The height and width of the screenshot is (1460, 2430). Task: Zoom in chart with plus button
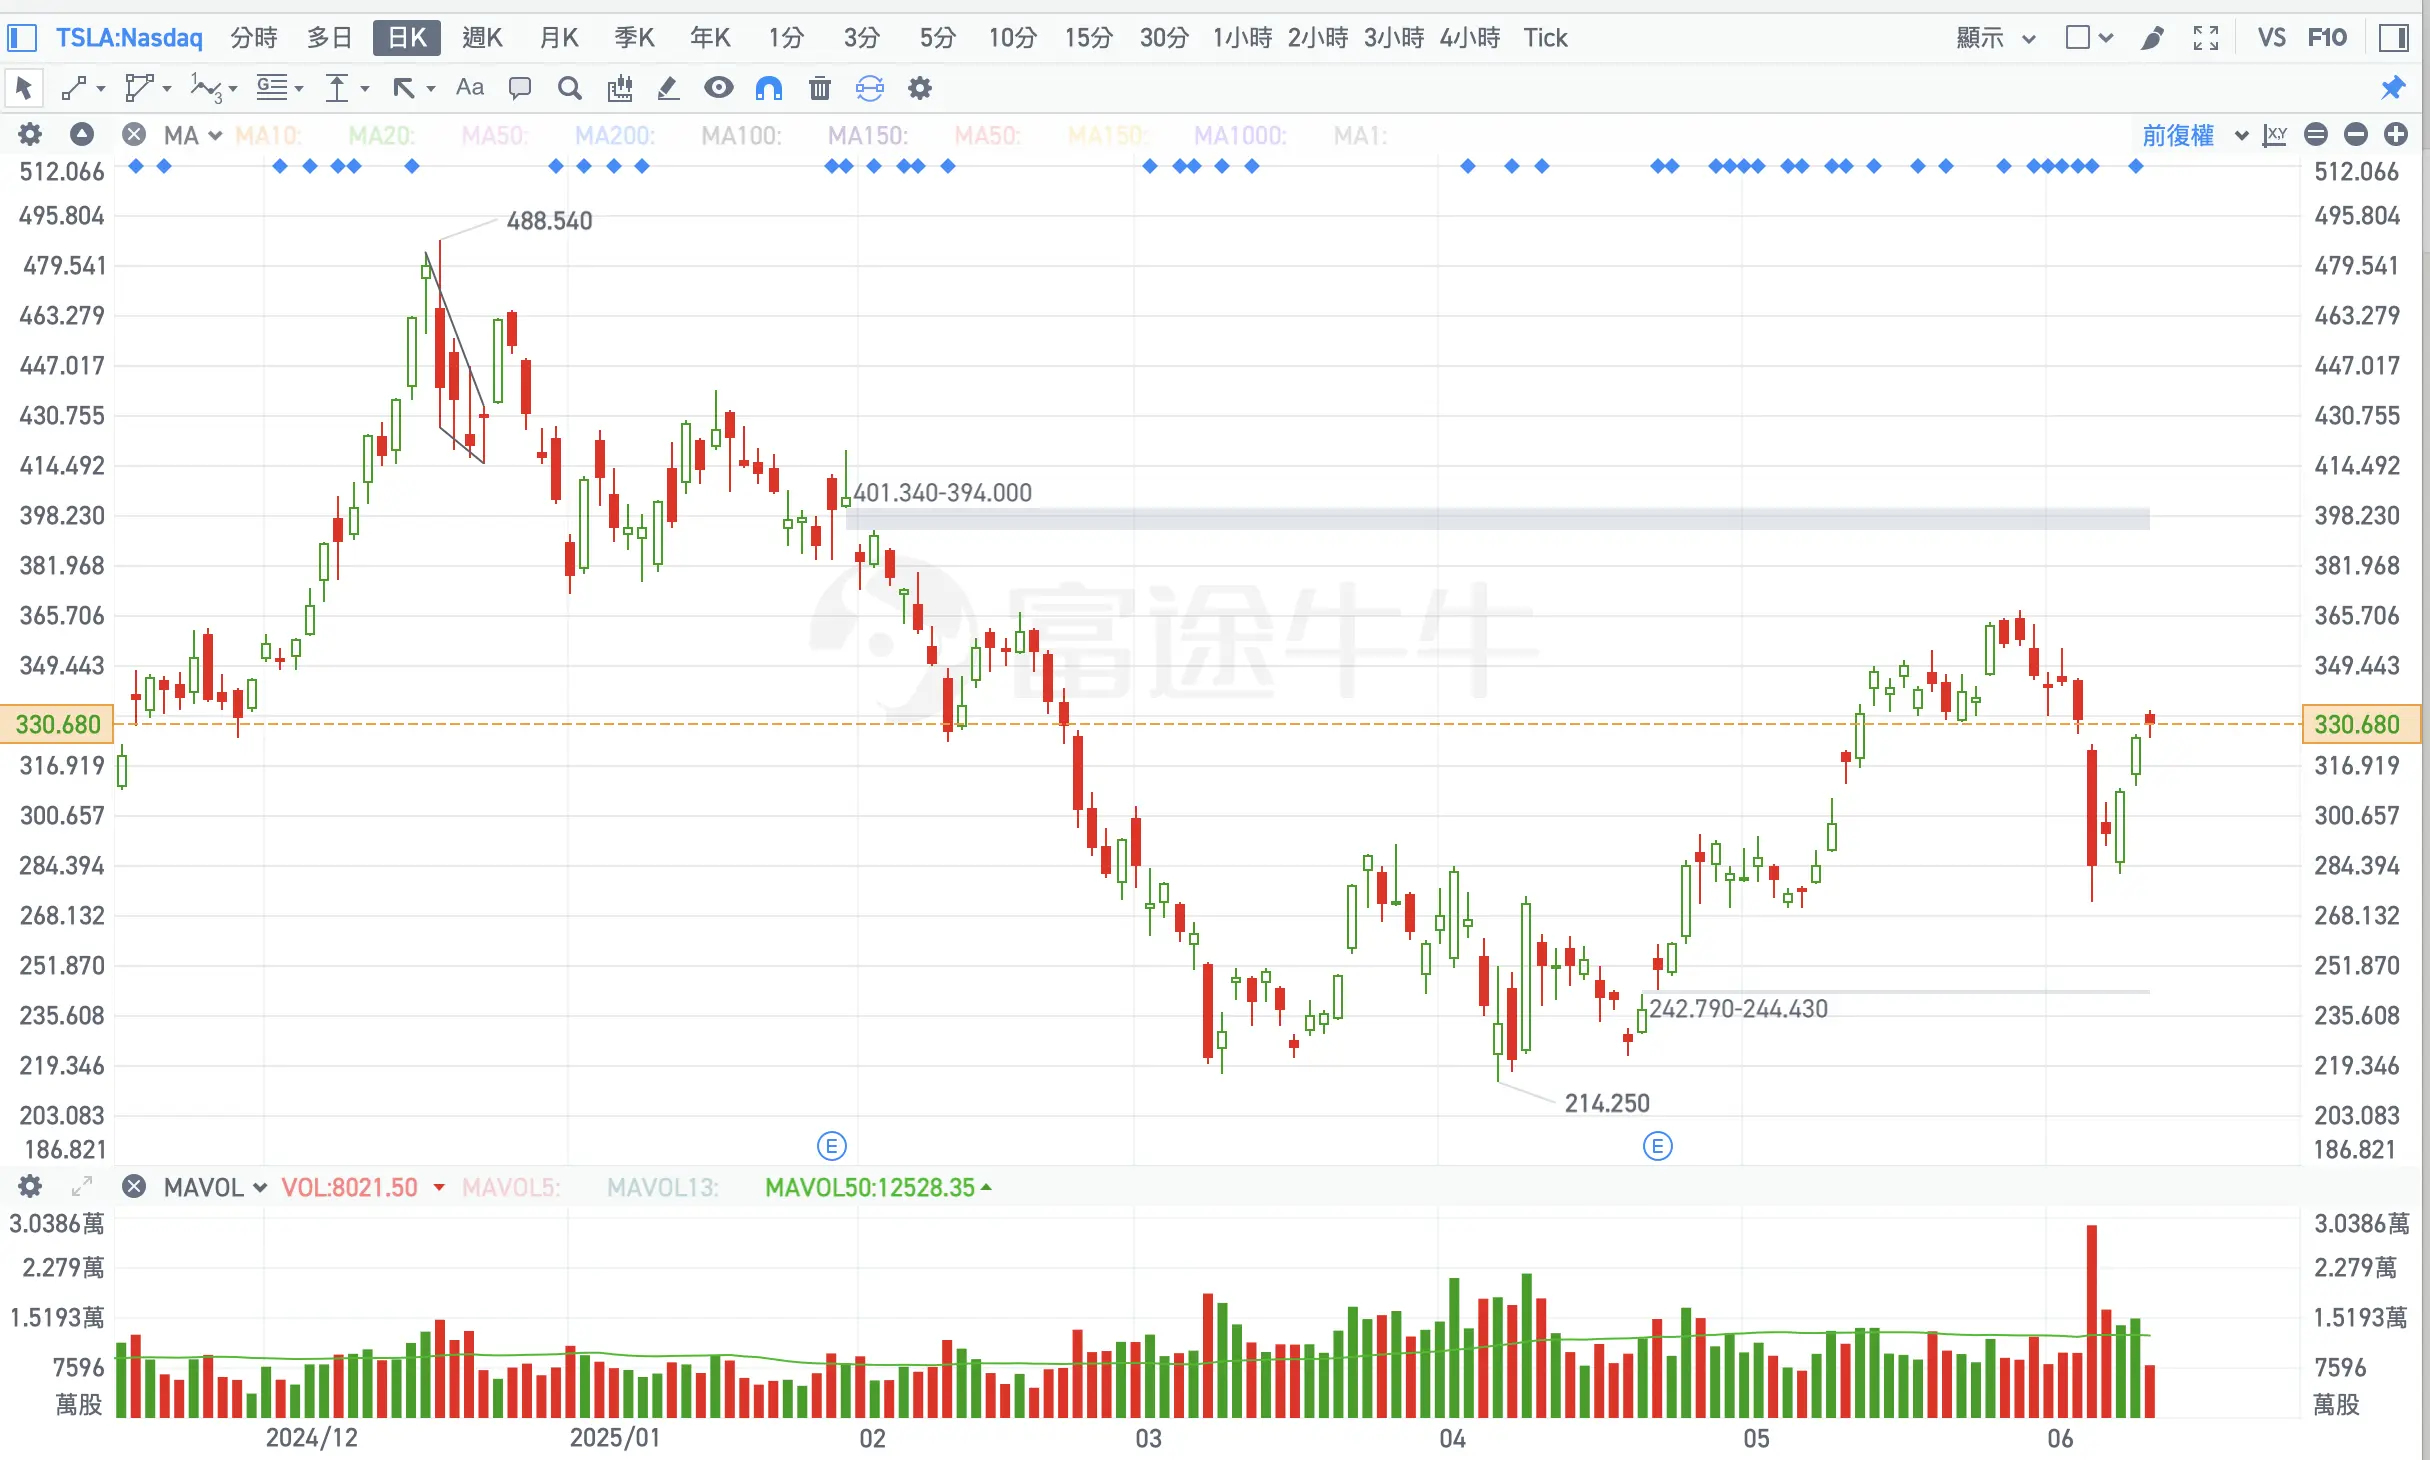(2396, 135)
